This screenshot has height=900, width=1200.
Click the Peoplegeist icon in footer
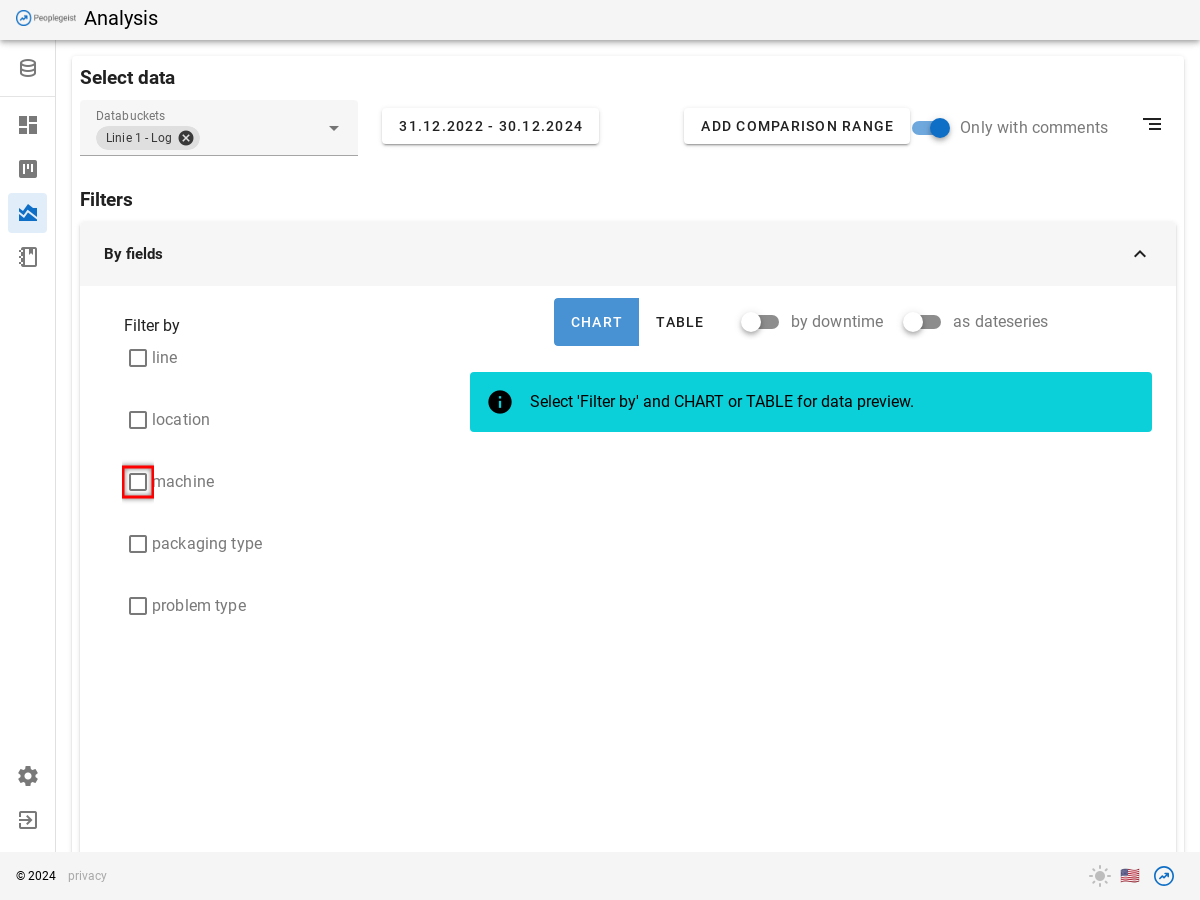tap(1164, 876)
